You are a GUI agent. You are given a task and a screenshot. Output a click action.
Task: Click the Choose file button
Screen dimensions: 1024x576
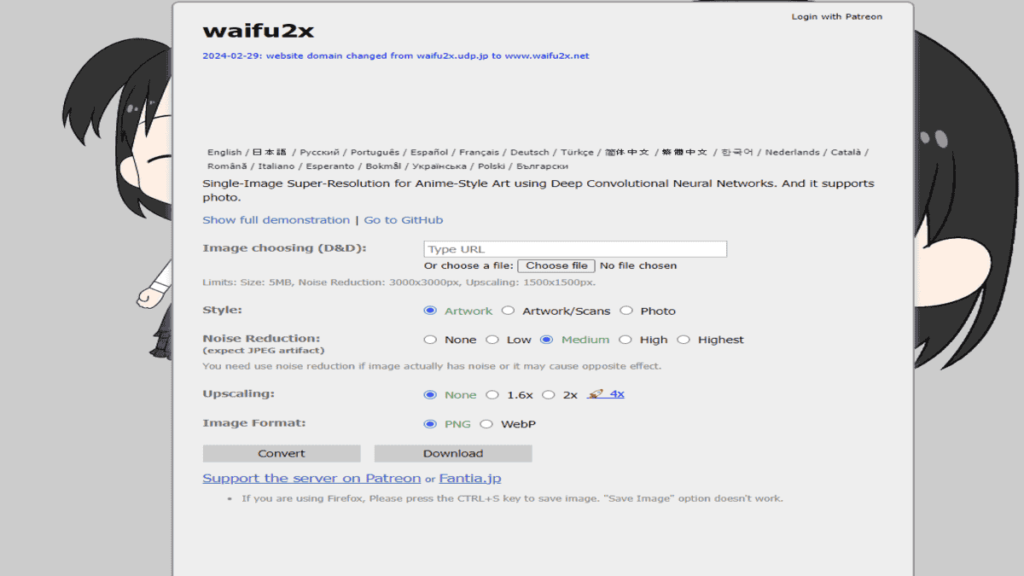(x=556, y=266)
